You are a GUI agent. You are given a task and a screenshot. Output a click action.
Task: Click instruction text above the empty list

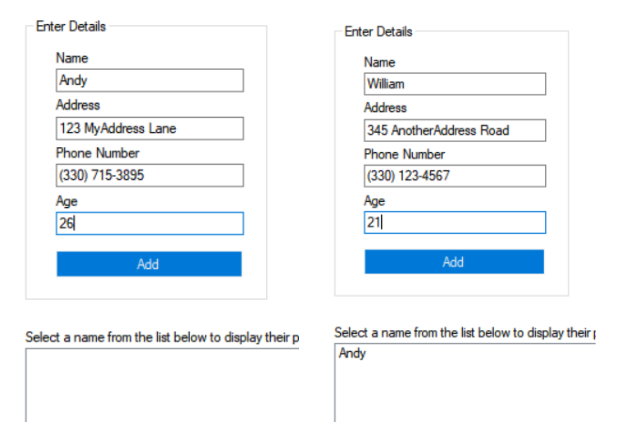click(162, 337)
